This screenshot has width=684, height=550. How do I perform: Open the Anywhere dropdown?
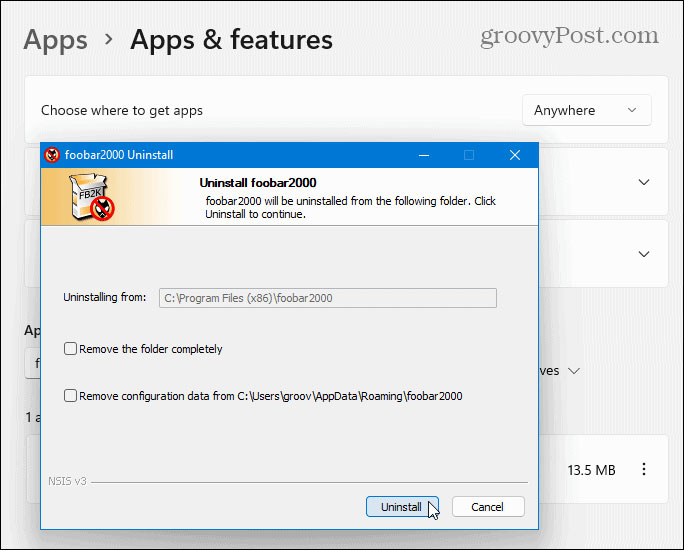point(586,110)
